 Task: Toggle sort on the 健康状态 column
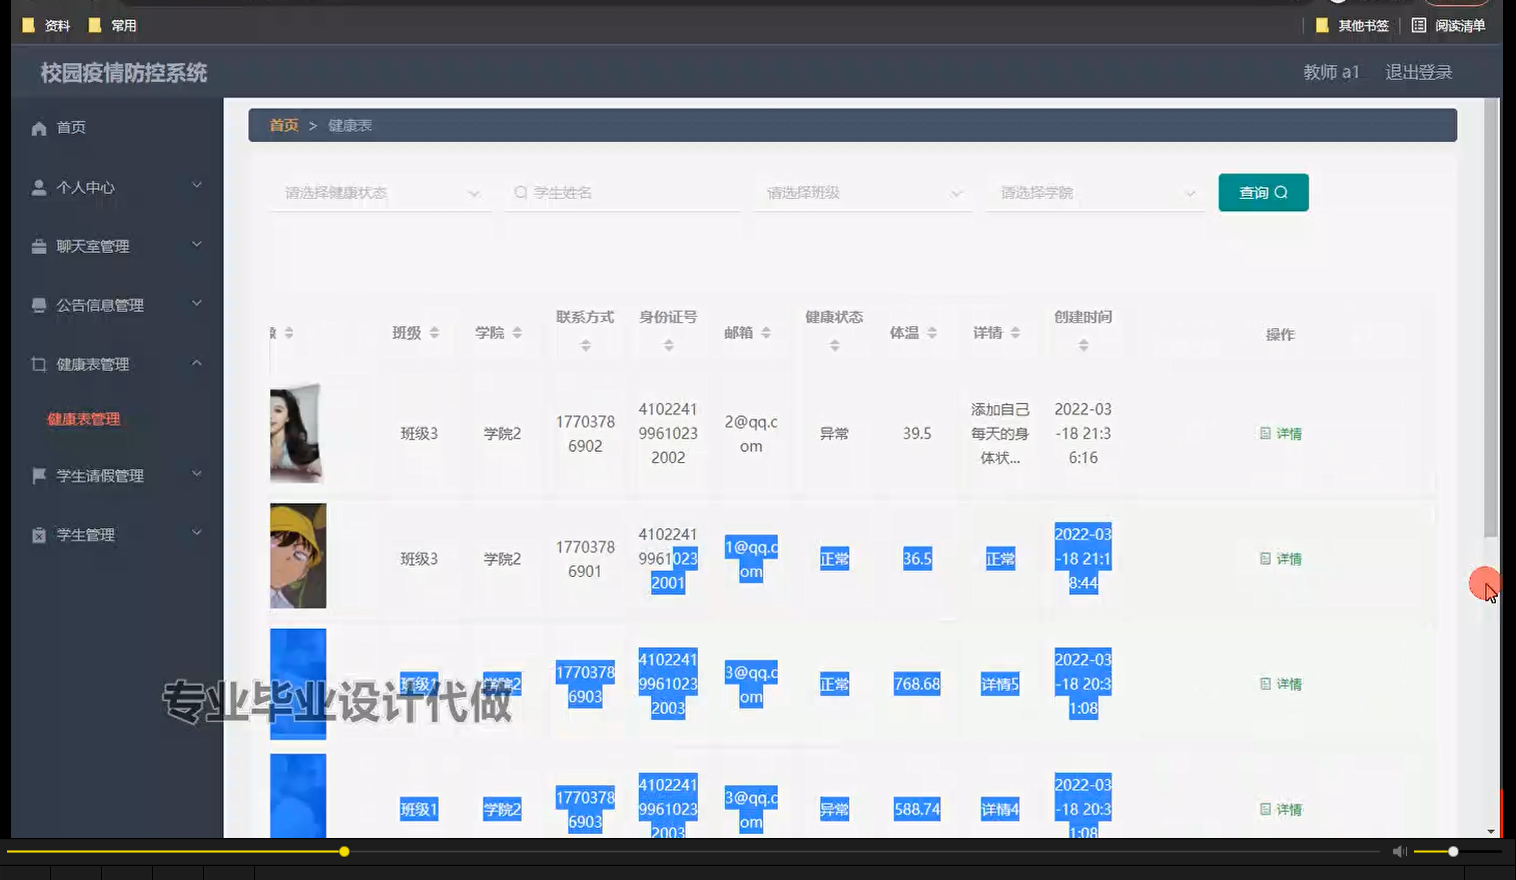point(834,345)
